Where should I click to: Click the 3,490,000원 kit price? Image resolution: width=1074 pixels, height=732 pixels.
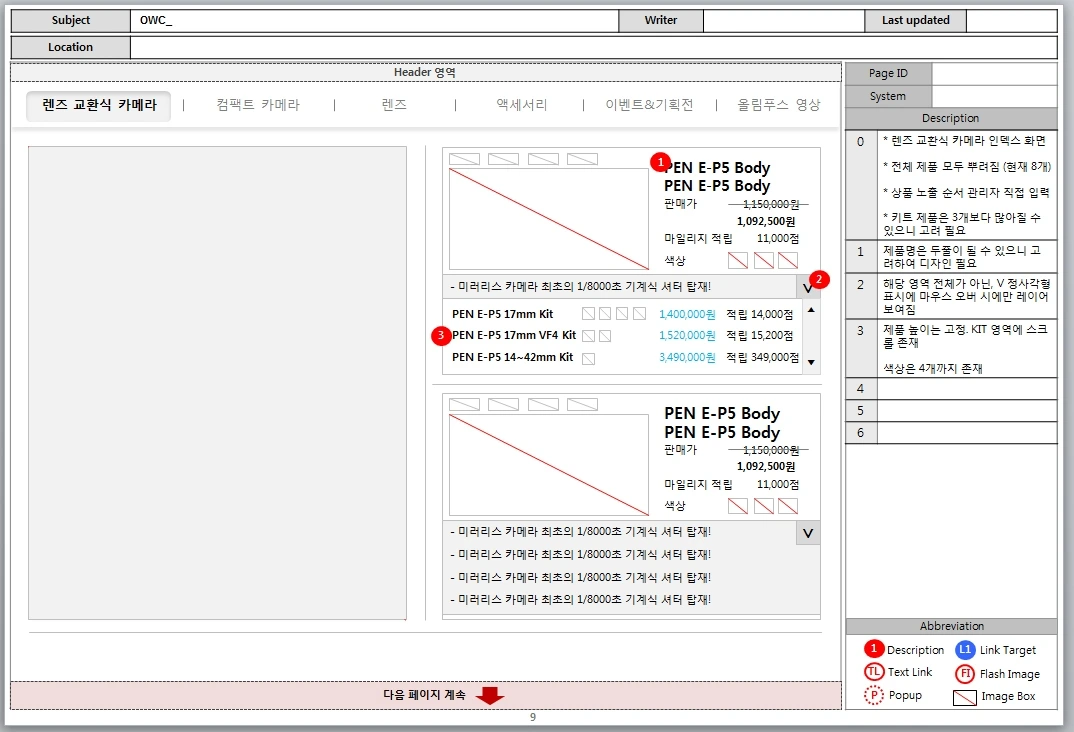pyautogui.click(x=687, y=357)
